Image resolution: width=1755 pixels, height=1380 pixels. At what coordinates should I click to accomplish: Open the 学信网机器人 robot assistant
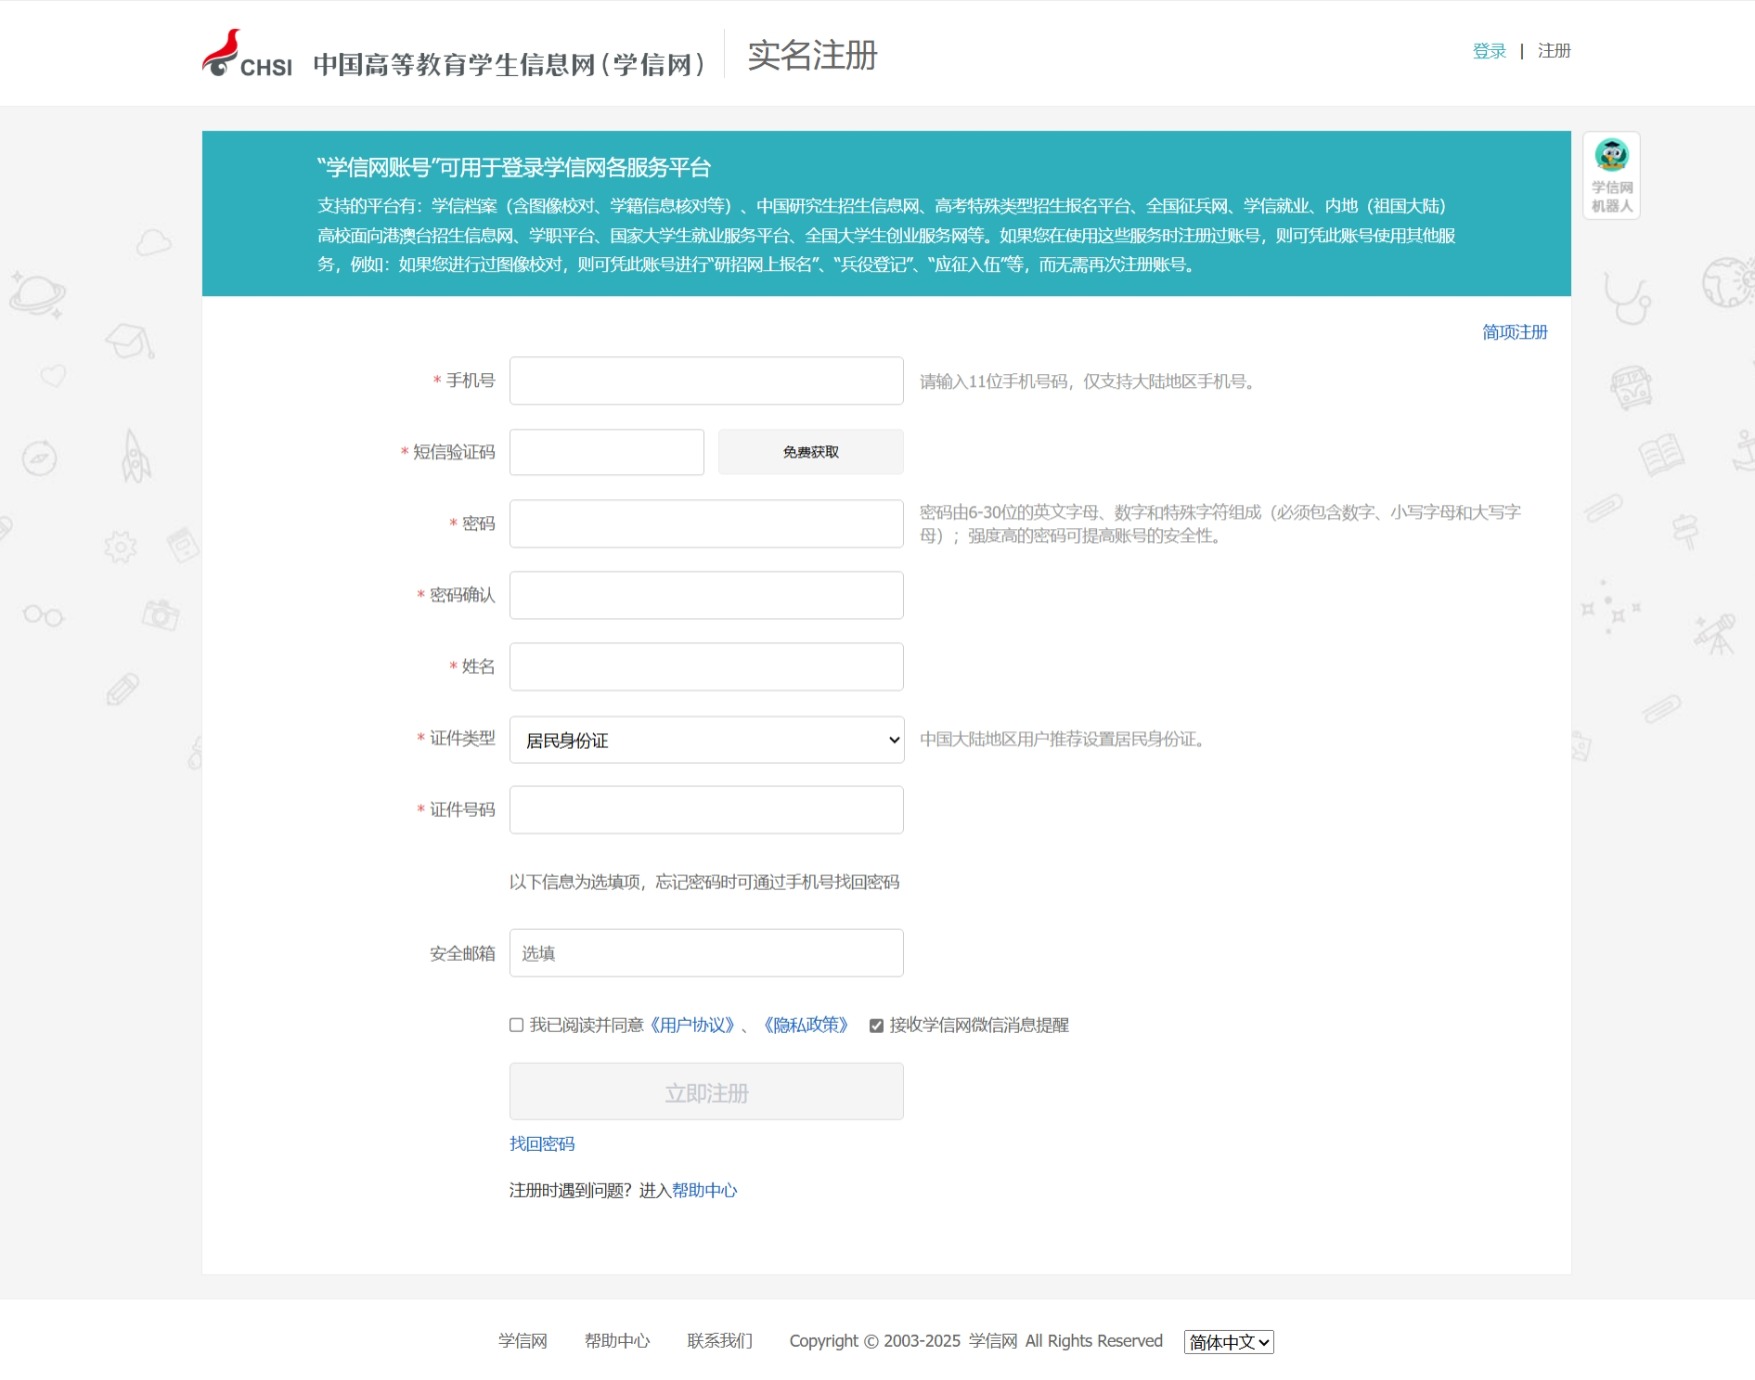point(1611,175)
